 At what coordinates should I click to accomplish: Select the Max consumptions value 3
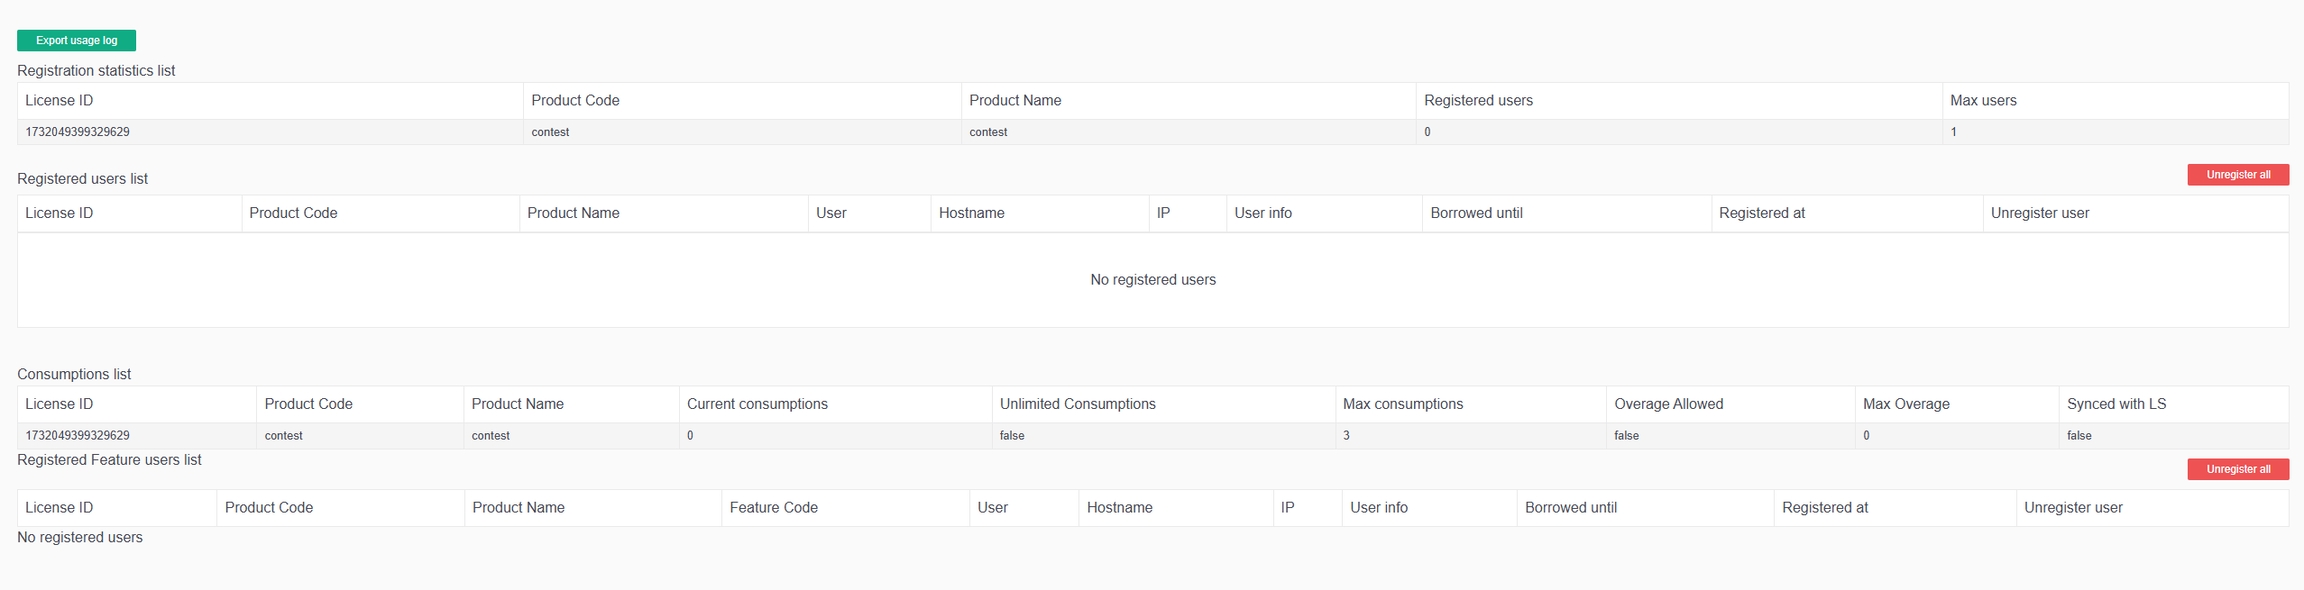(x=1346, y=436)
